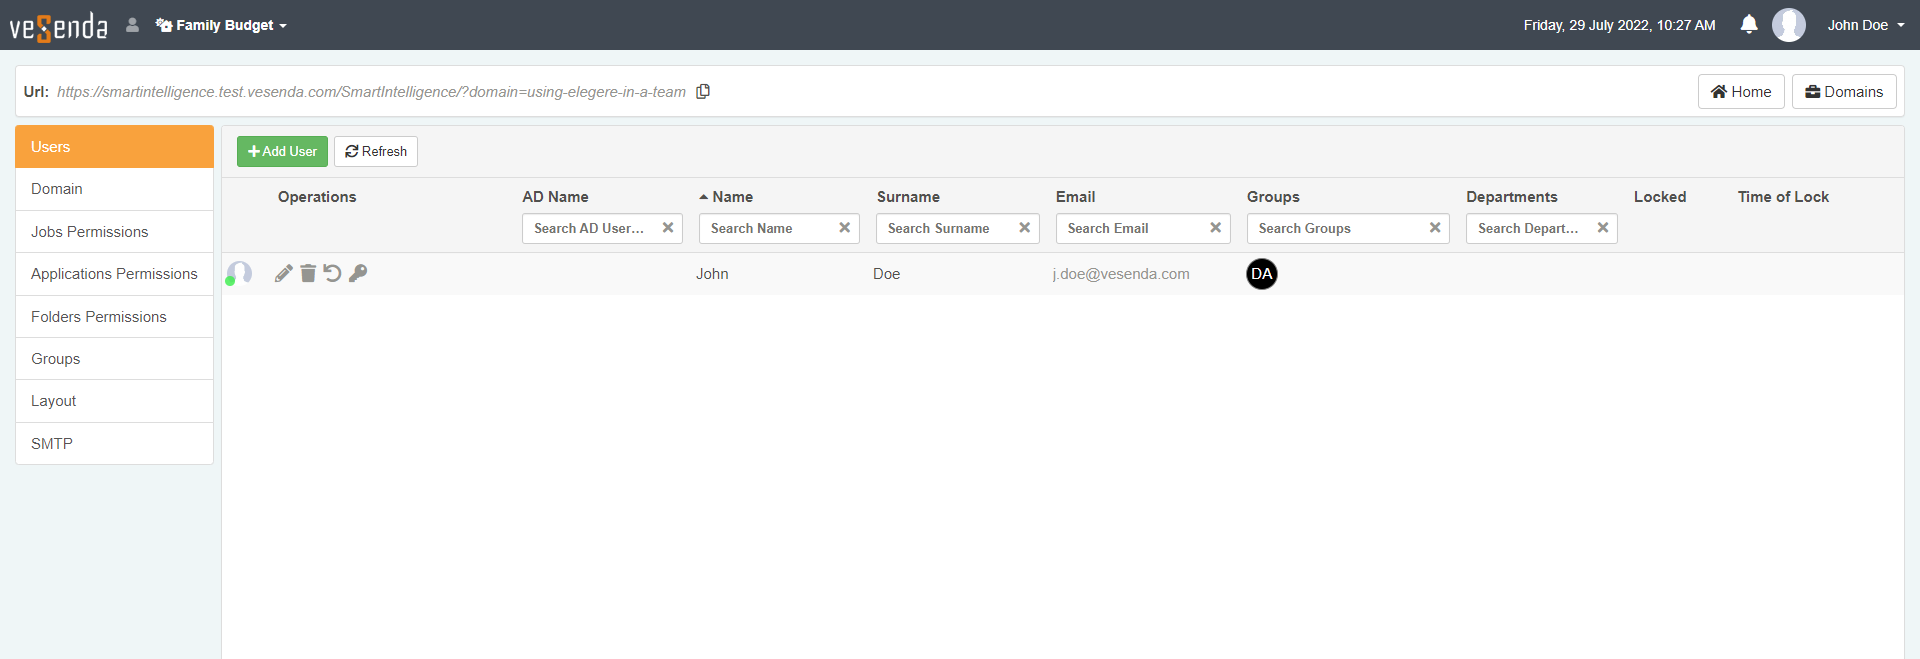Click the trash delete icon in user row
Viewport: 1920px width, 659px height.
pos(308,274)
